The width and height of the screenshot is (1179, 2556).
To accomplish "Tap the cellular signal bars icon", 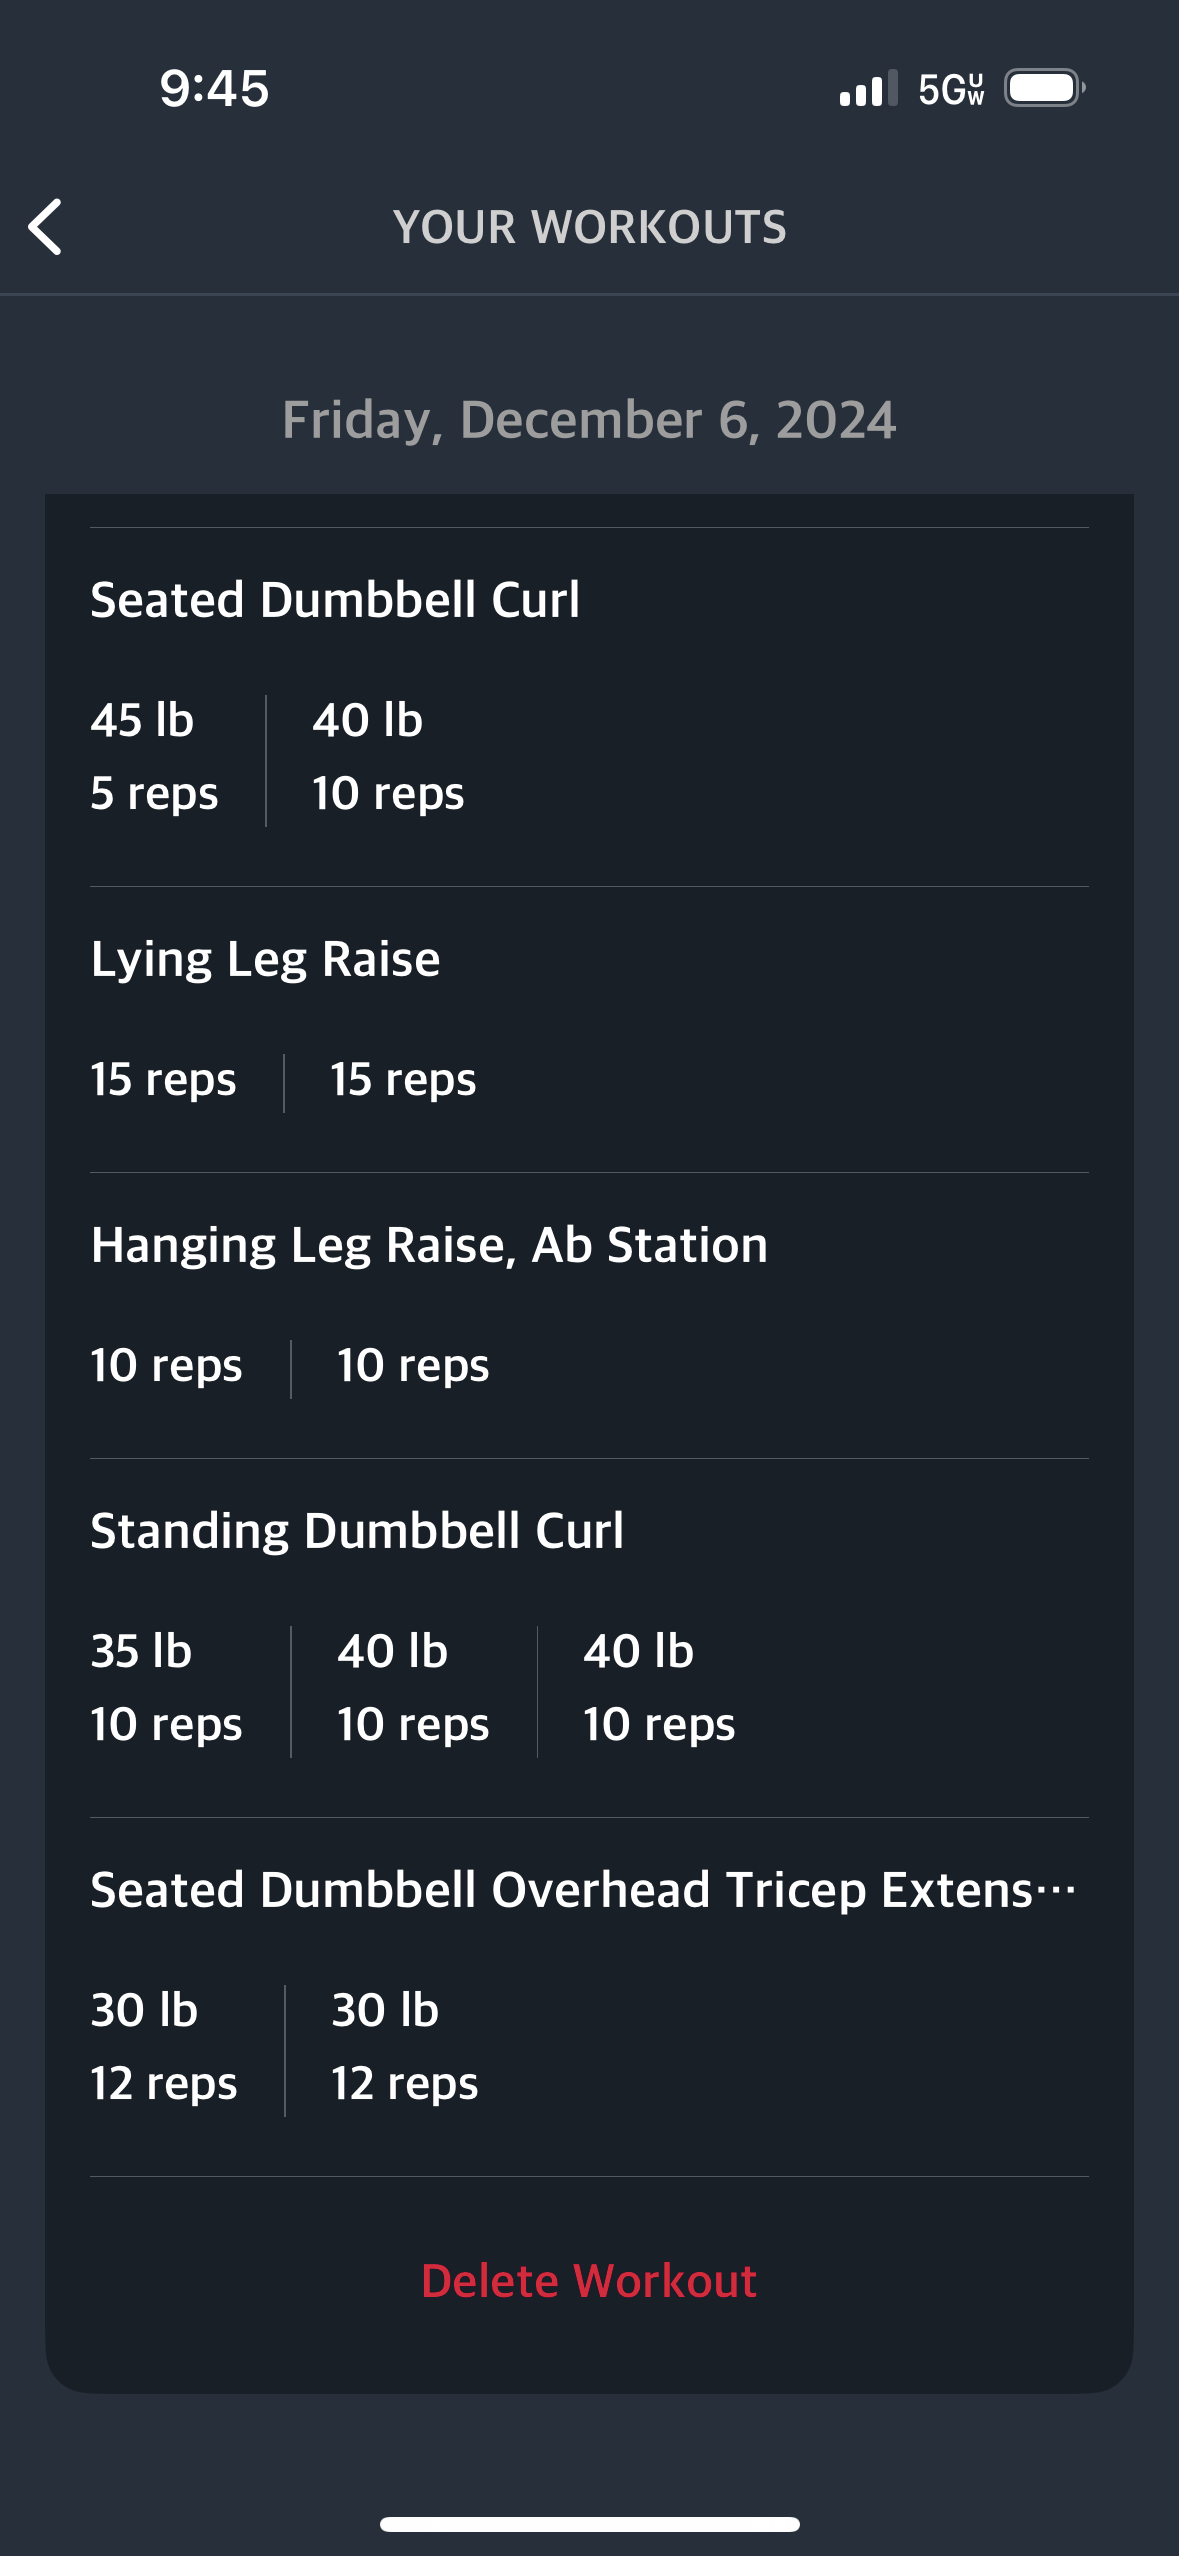I will [x=868, y=88].
